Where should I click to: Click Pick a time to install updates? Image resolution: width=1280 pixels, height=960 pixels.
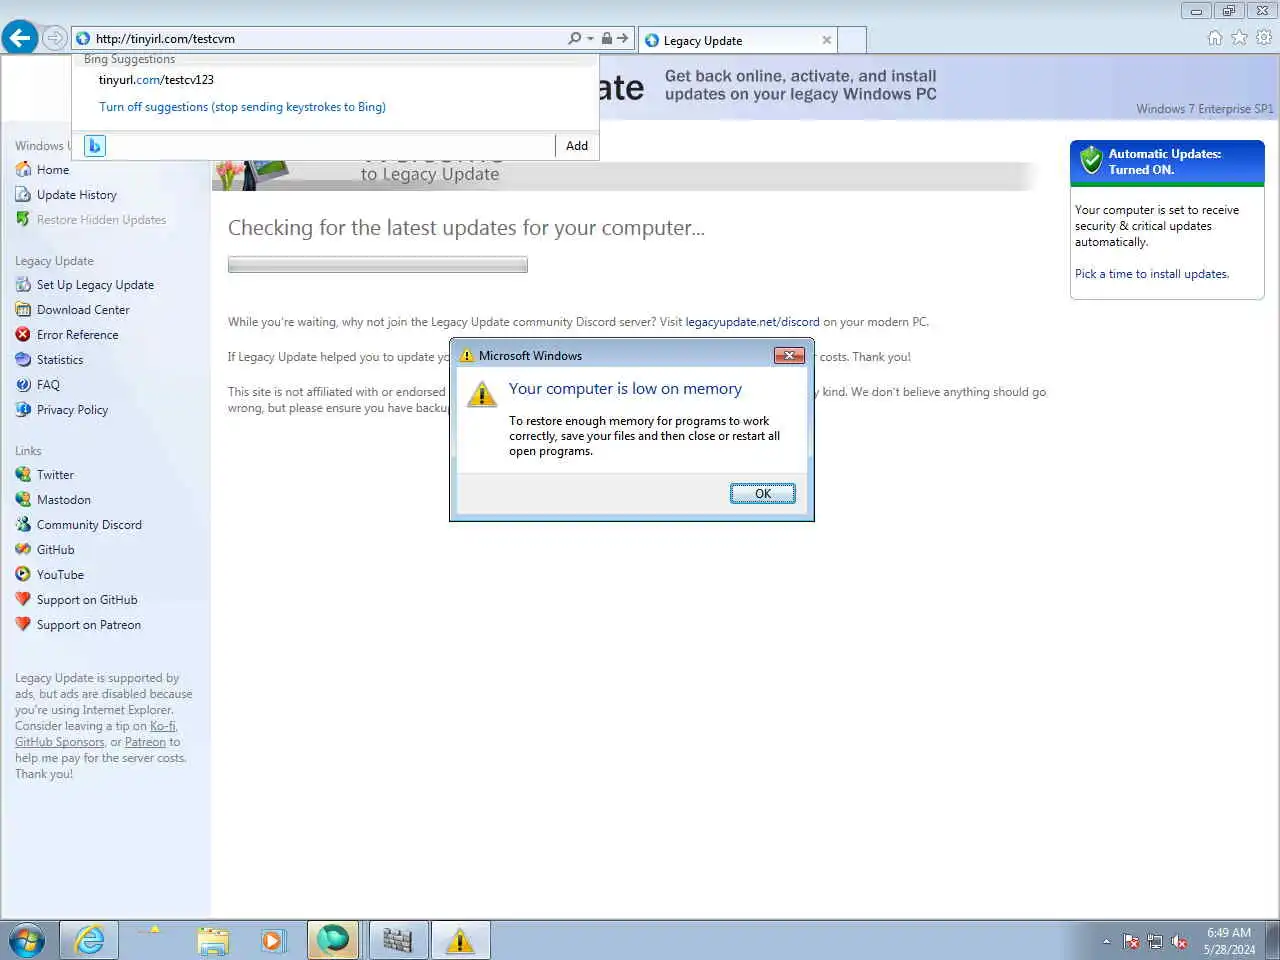(x=1152, y=274)
